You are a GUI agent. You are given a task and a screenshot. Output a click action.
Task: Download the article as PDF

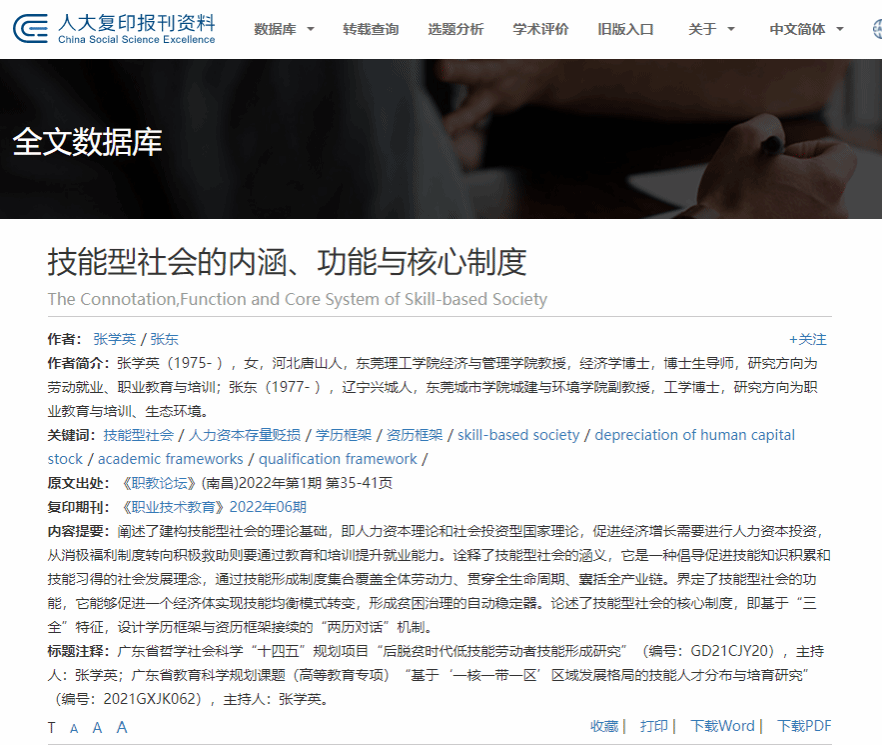coord(804,726)
